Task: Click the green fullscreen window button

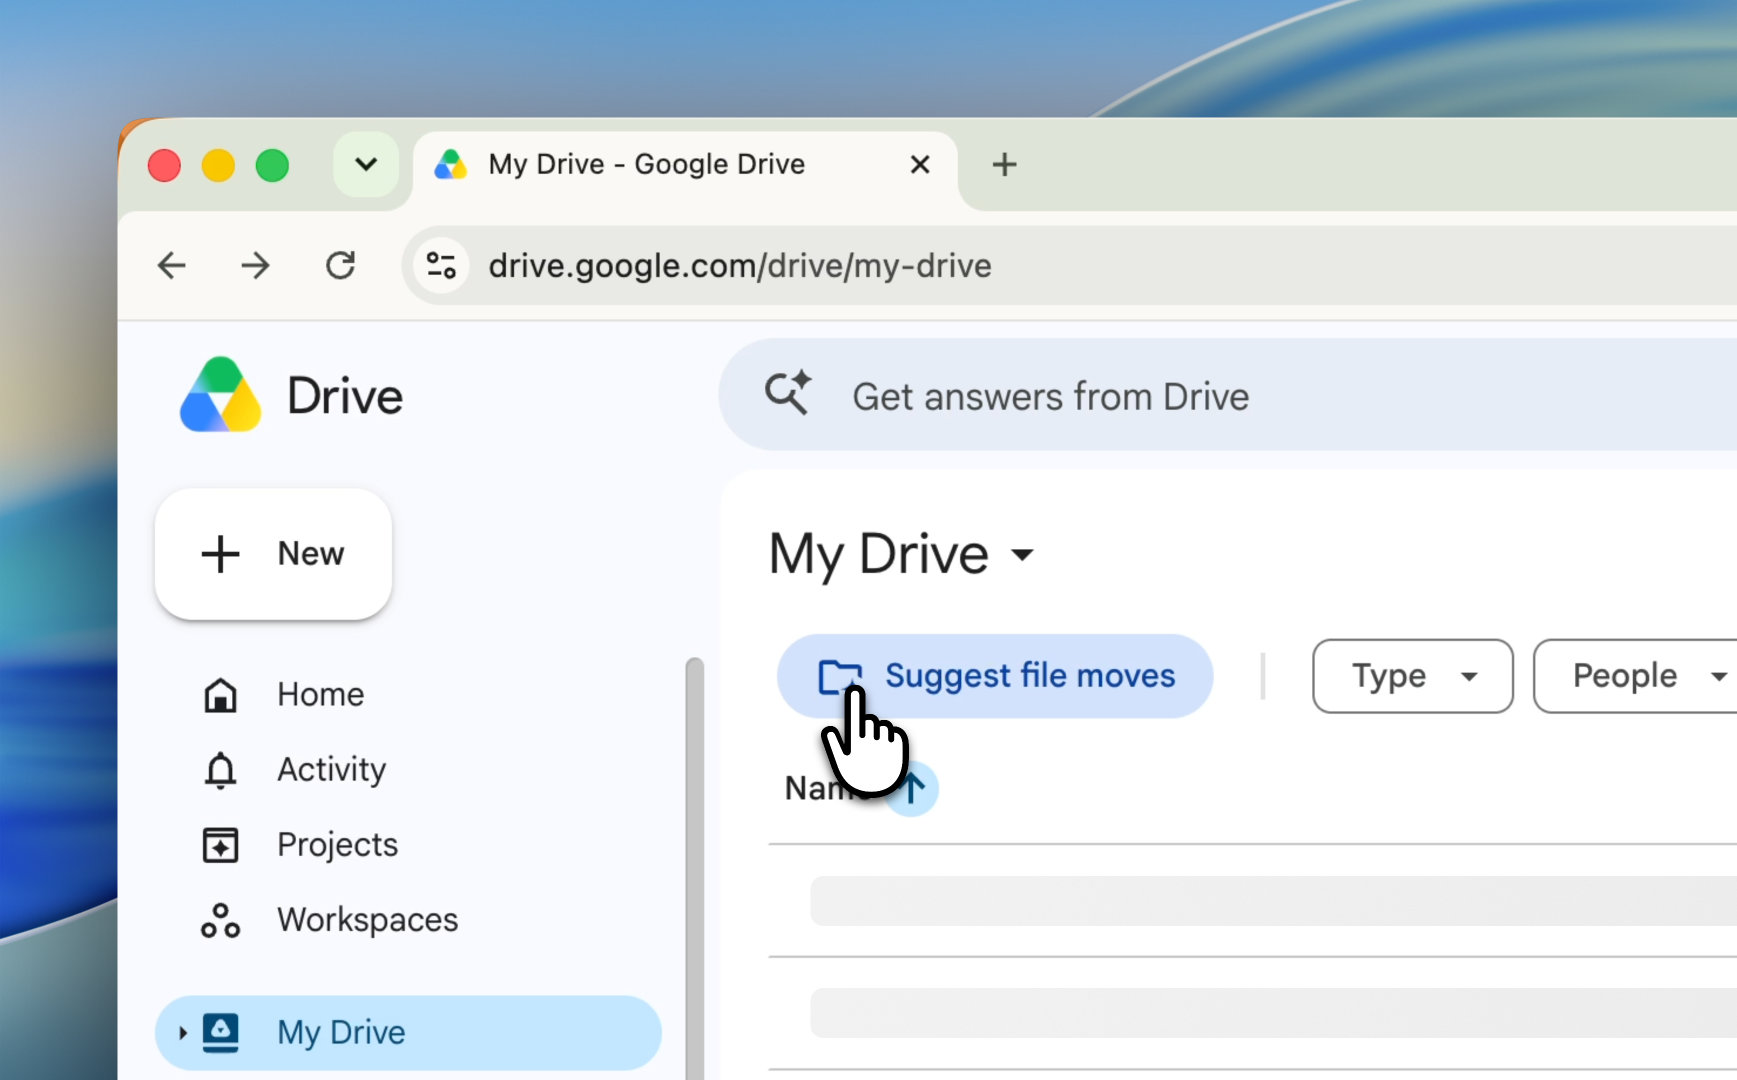Action: point(272,165)
